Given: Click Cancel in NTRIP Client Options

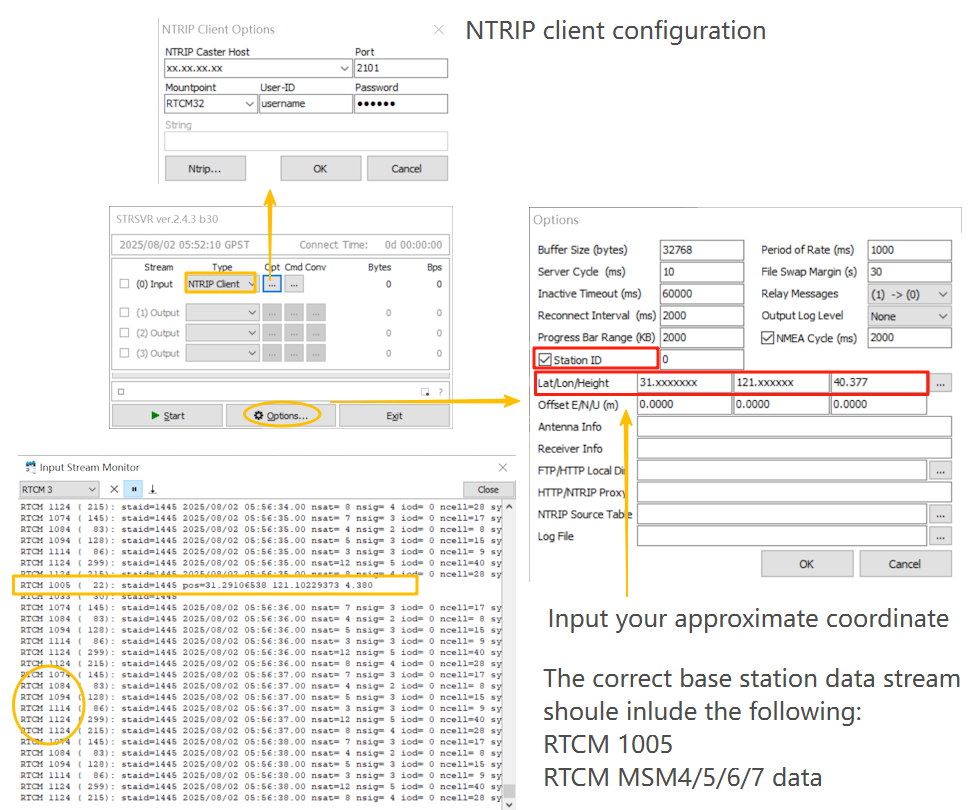Looking at the screenshot, I should click(x=407, y=169).
